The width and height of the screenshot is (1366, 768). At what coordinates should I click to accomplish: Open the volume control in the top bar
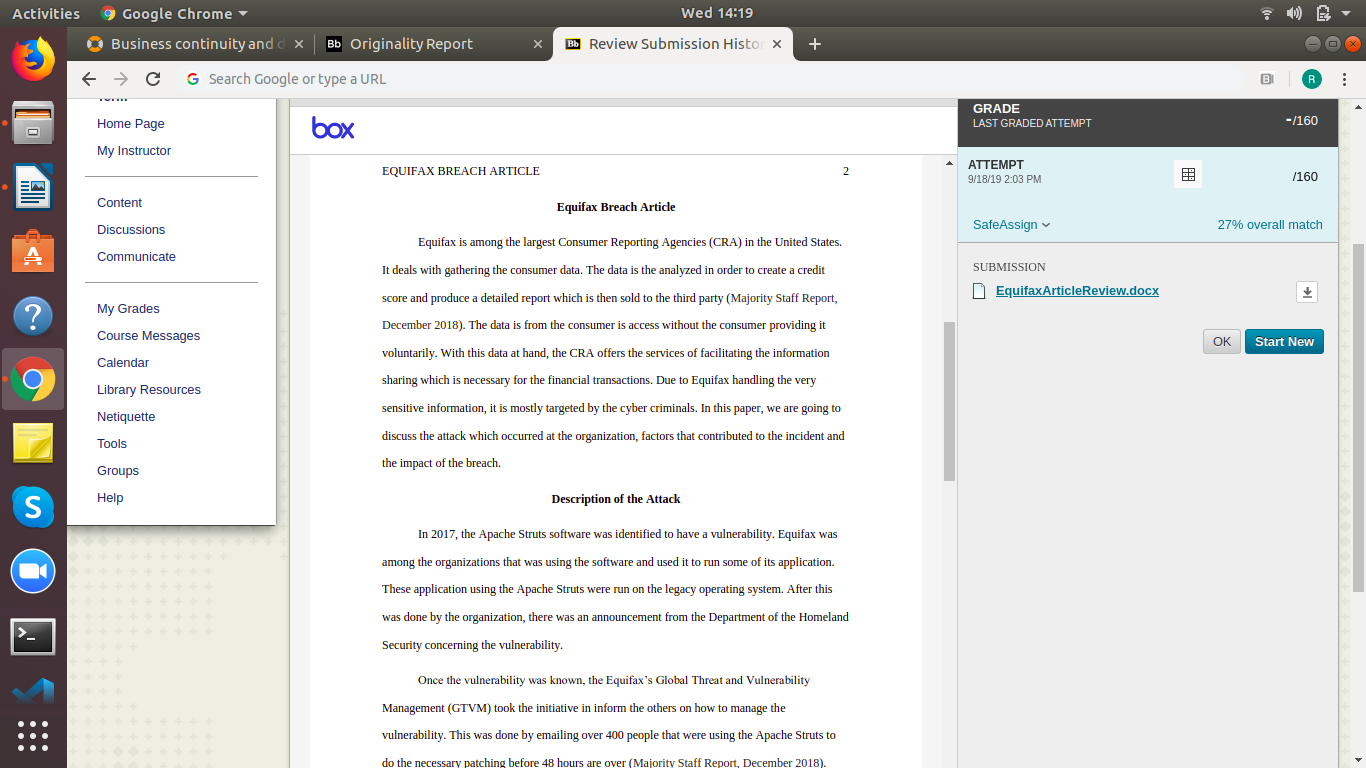pyautogui.click(x=1295, y=13)
